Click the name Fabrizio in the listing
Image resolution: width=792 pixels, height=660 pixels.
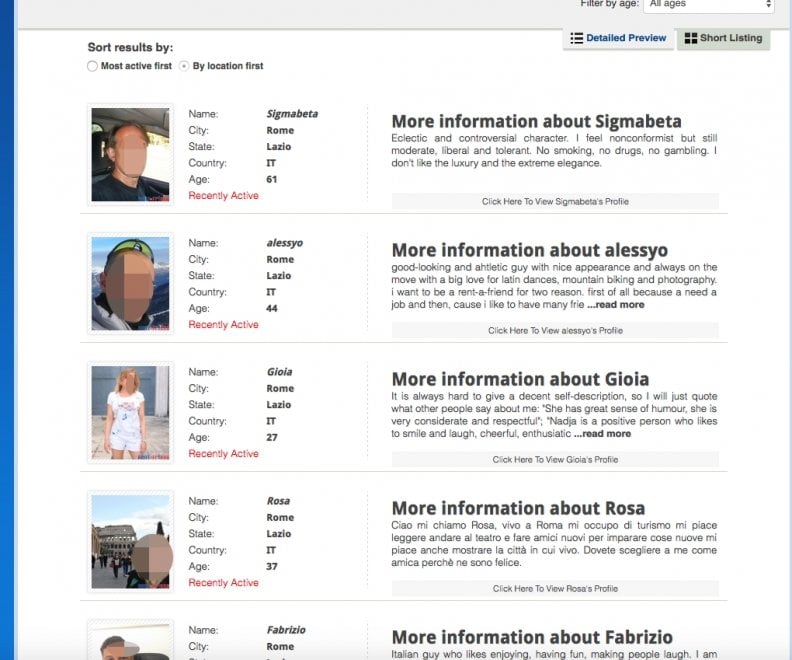pyautogui.click(x=286, y=630)
